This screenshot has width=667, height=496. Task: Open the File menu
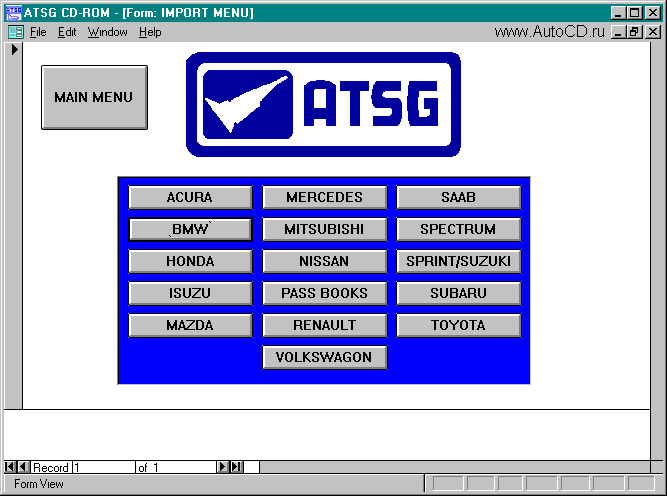click(x=38, y=32)
